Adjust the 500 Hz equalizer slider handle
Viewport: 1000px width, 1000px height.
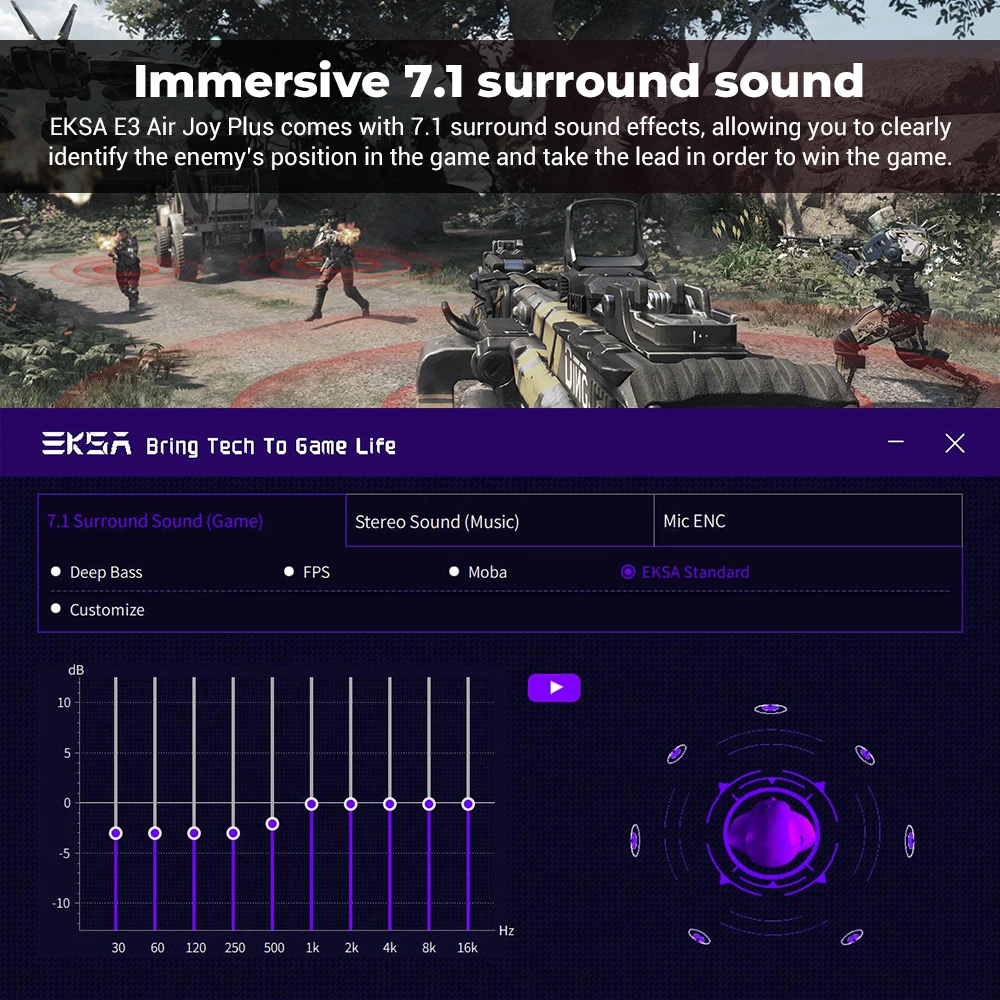(272, 824)
